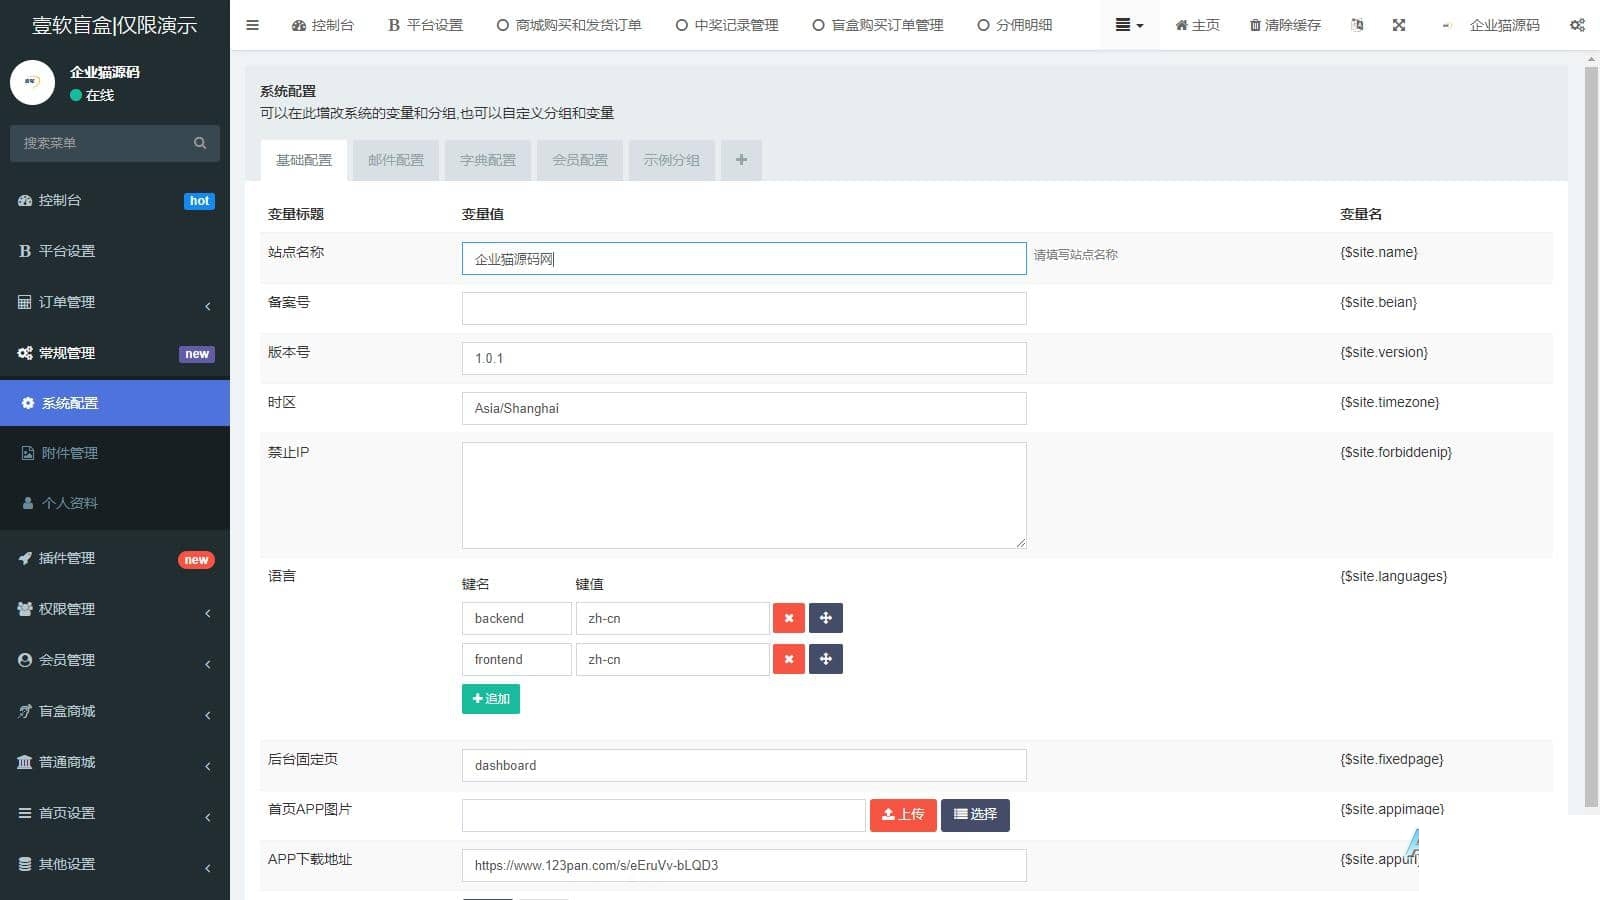Click the search magnifier icon in sidebar

200,143
